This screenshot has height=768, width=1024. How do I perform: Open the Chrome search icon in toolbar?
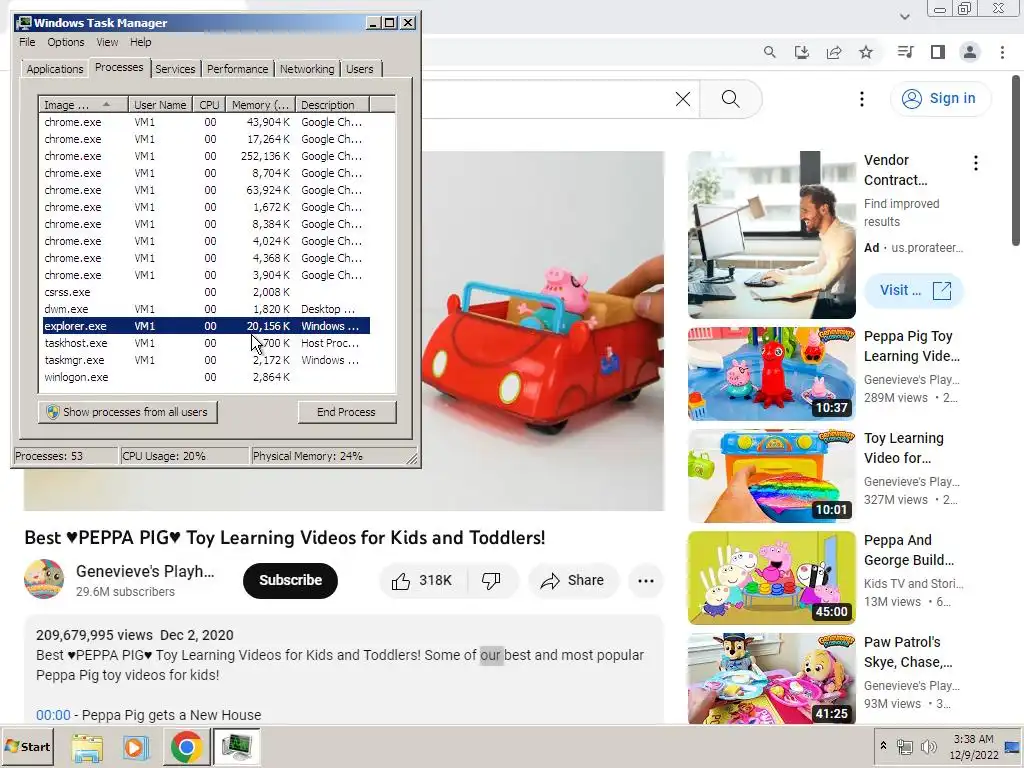tap(769, 52)
